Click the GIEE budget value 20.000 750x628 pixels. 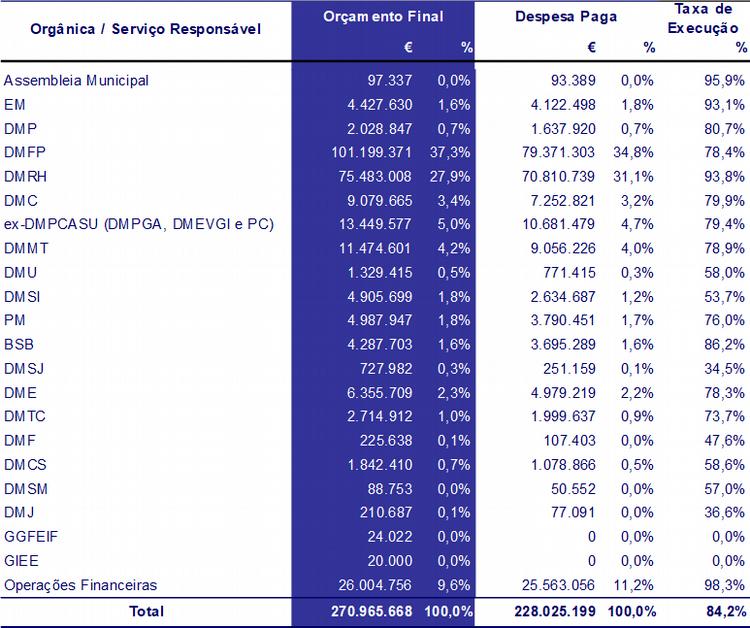[390, 561]
